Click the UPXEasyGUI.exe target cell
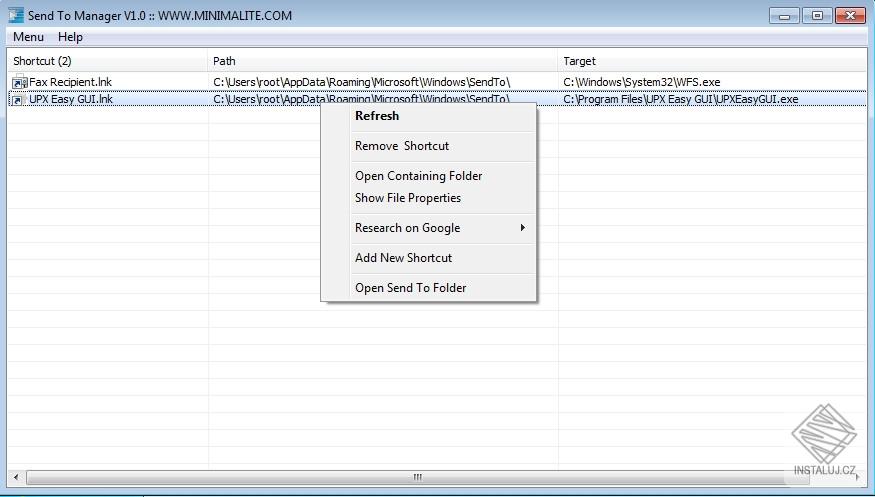This screenshot has height=497, width=875. click(x=681, y=99)
